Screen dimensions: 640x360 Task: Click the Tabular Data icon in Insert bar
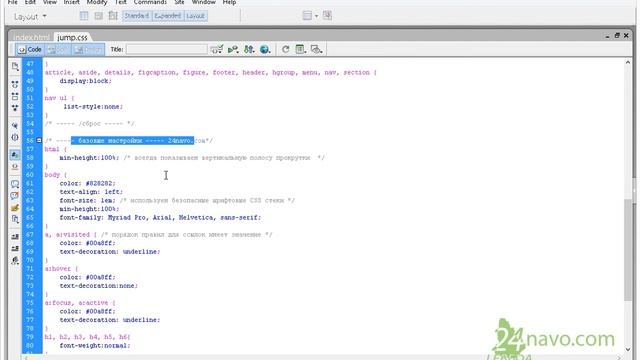pos(327,16)
